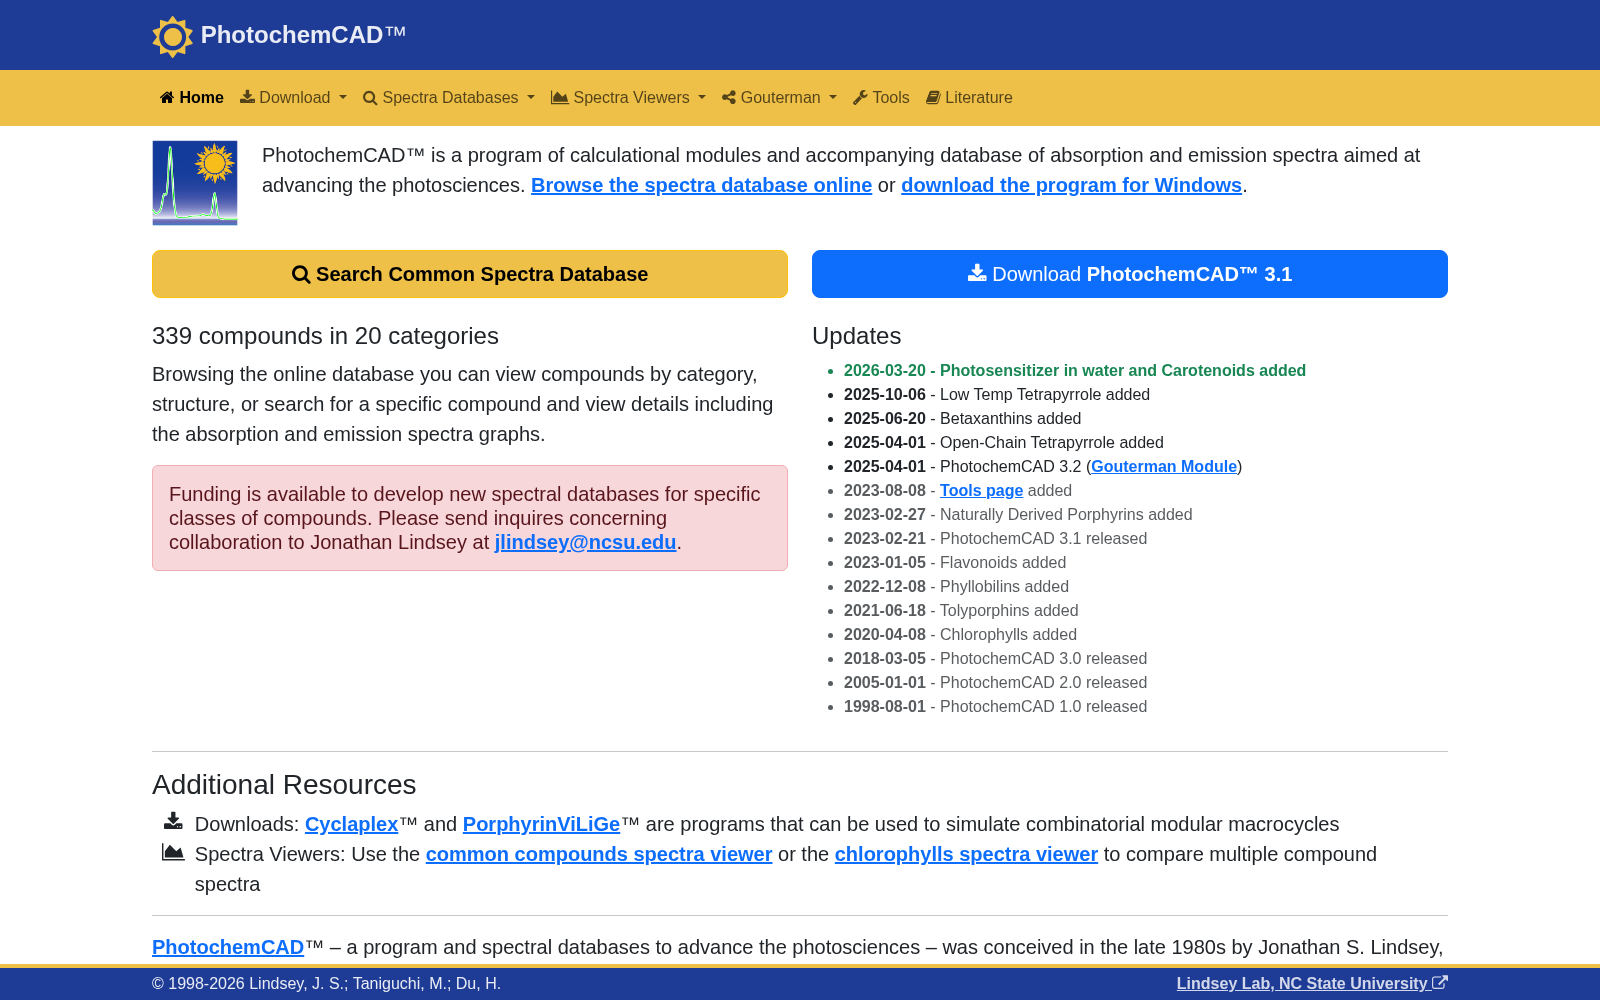This screenshot has width=1600, height=1000.
Task: Open the PorphyrinViLiGe download link
Action: 541,824
